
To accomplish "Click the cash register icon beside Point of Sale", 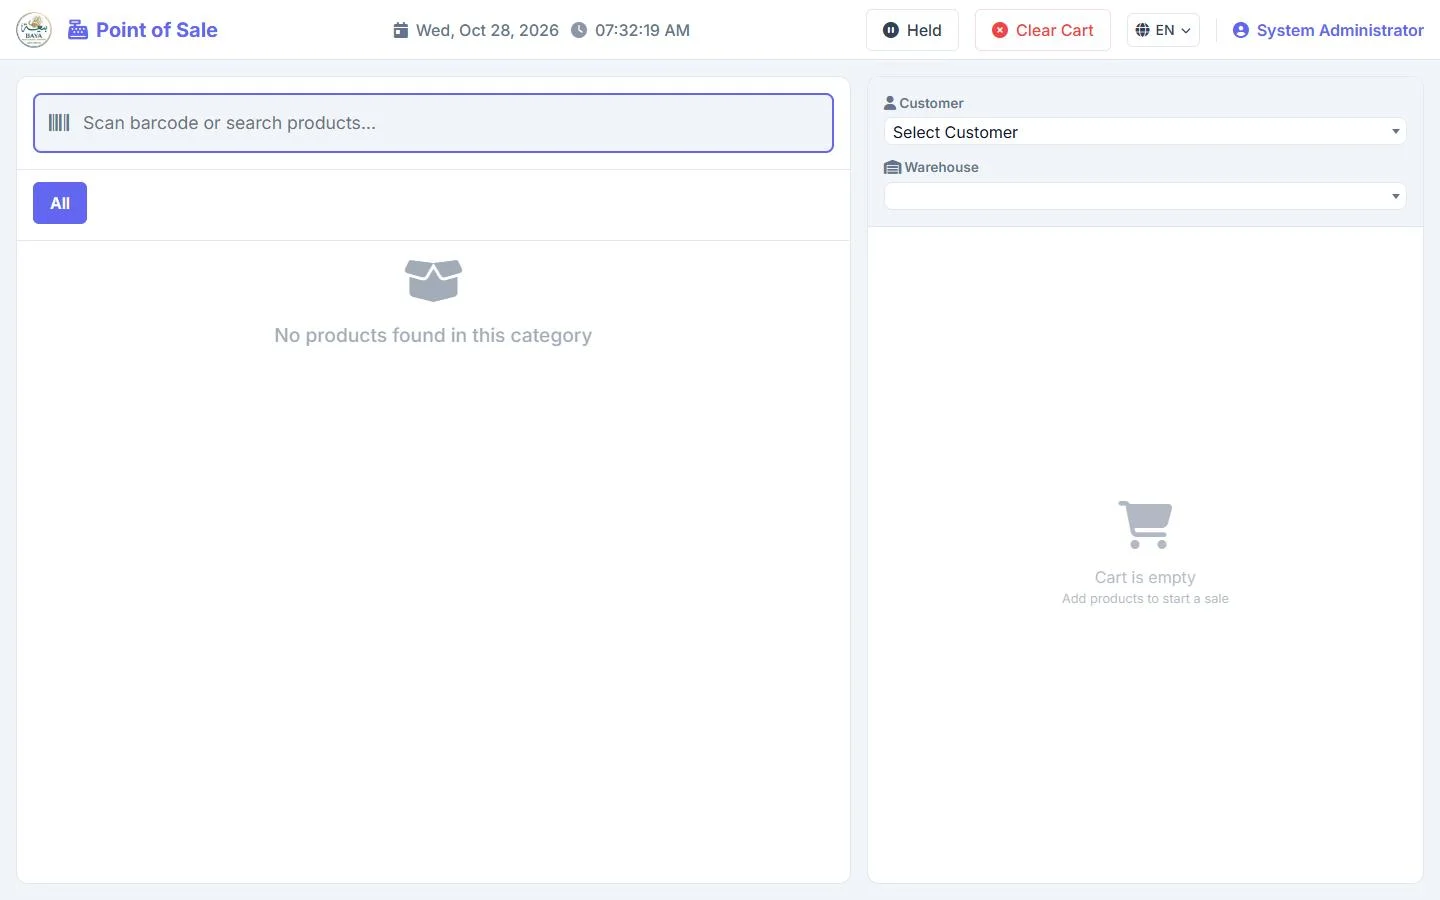I will click(x=78, y=30).
